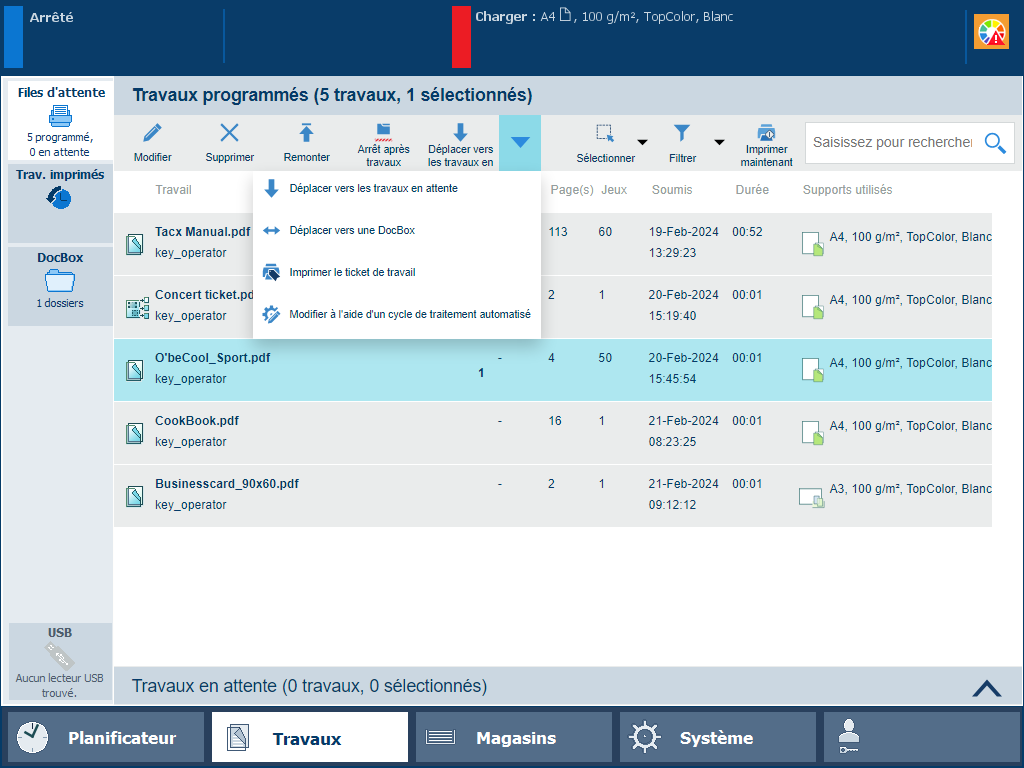Expand the Travaux en attente panel

click(x=985, y=687)
